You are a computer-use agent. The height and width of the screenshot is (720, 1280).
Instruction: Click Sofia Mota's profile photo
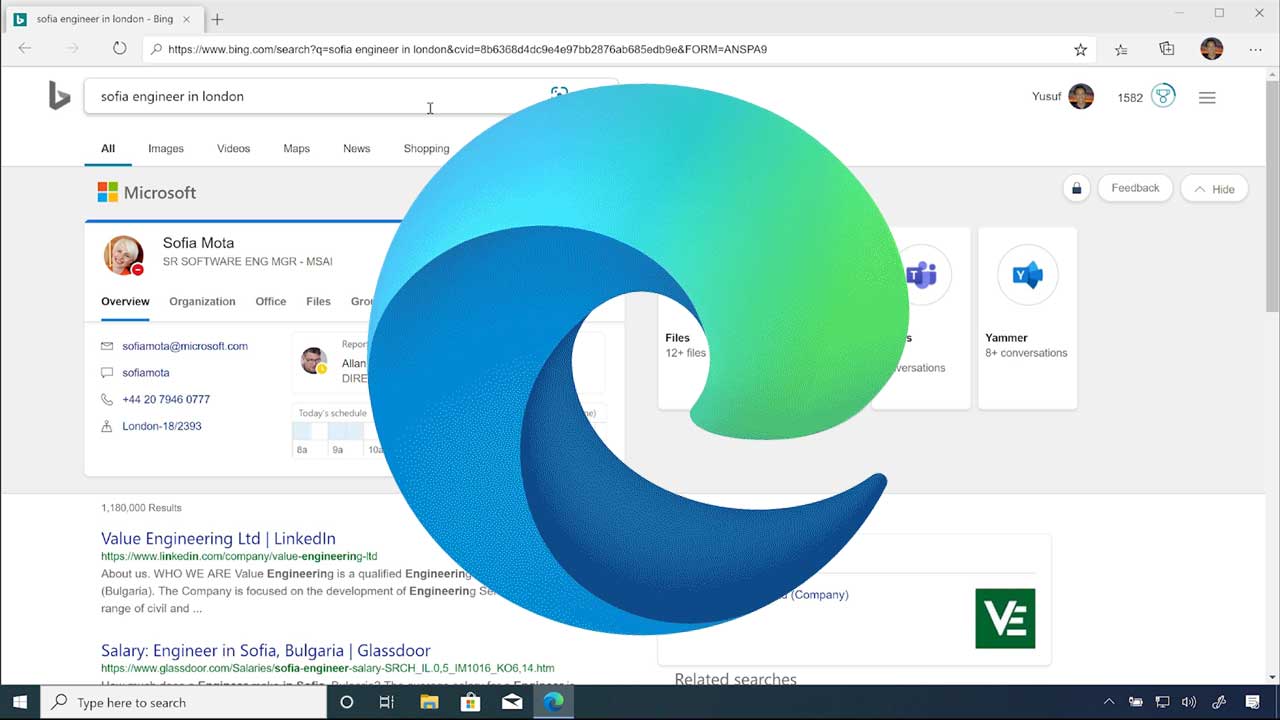pos(124,255)
